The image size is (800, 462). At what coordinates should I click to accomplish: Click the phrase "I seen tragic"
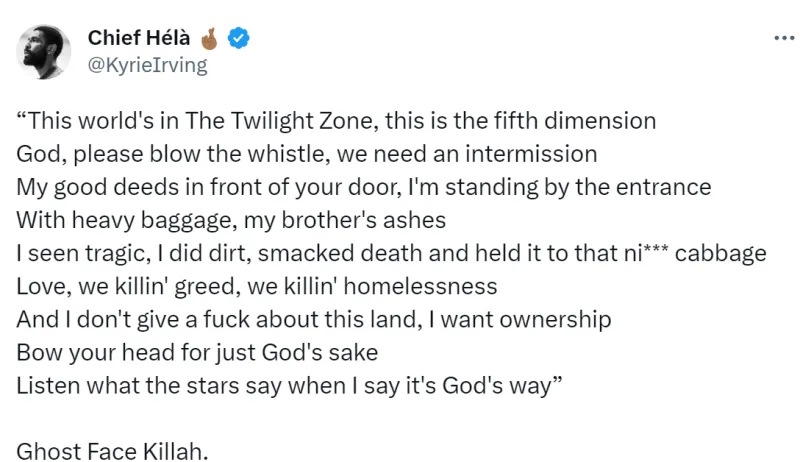point(84,253)
